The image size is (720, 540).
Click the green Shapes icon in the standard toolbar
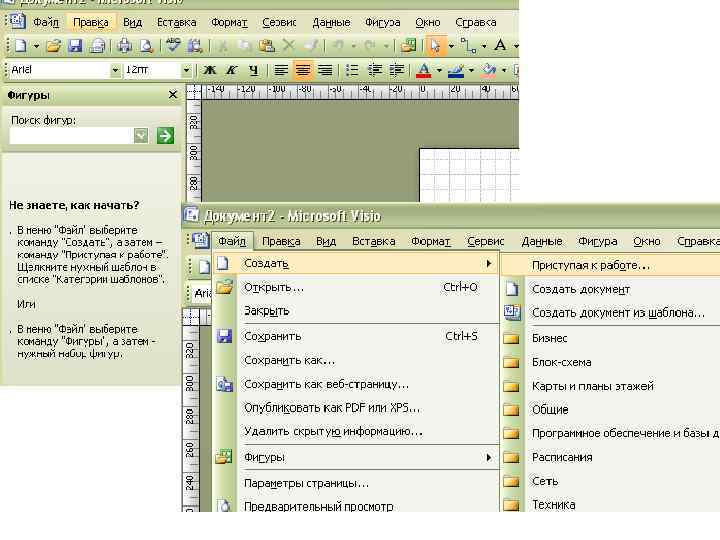(408, 45)
